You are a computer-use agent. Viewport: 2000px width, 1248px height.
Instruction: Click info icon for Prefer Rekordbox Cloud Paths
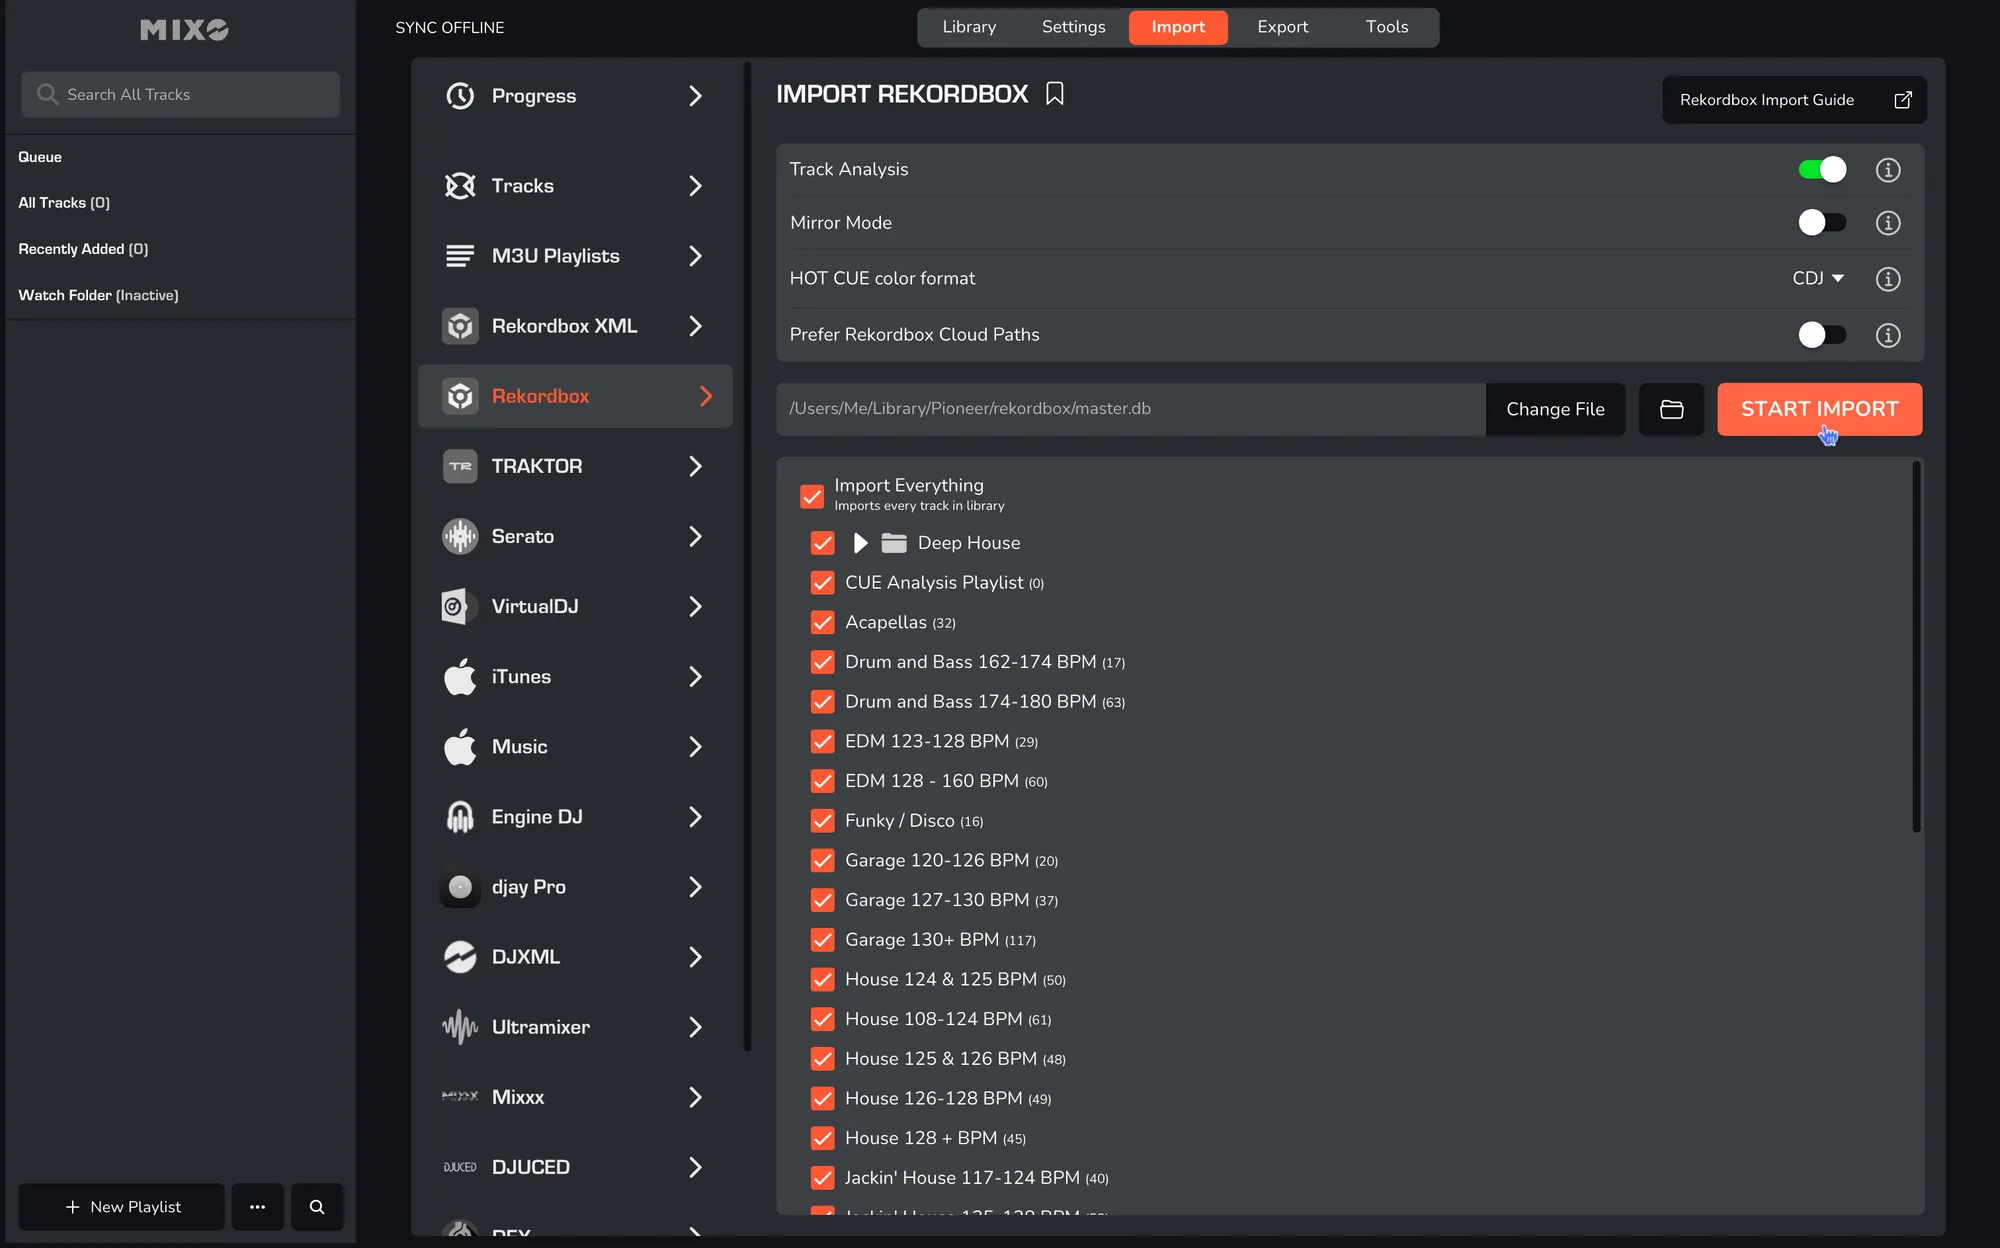[x=1887, y=335]
